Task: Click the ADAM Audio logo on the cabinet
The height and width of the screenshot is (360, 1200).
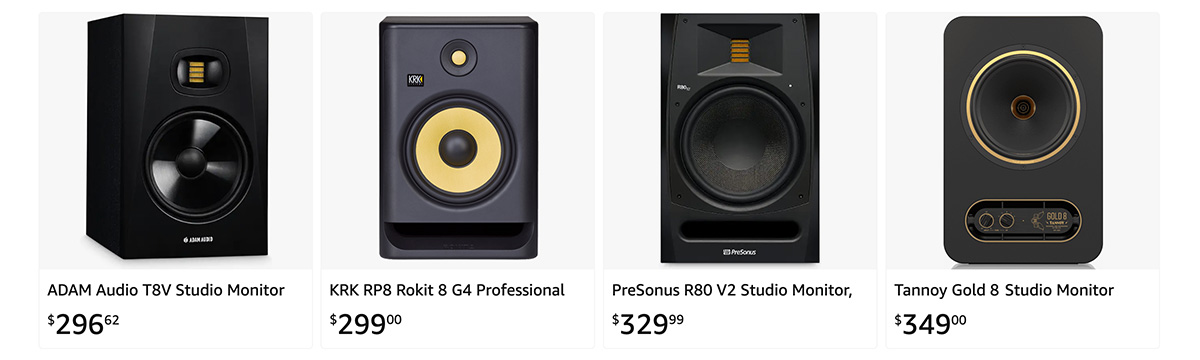Action: [203, 240]
